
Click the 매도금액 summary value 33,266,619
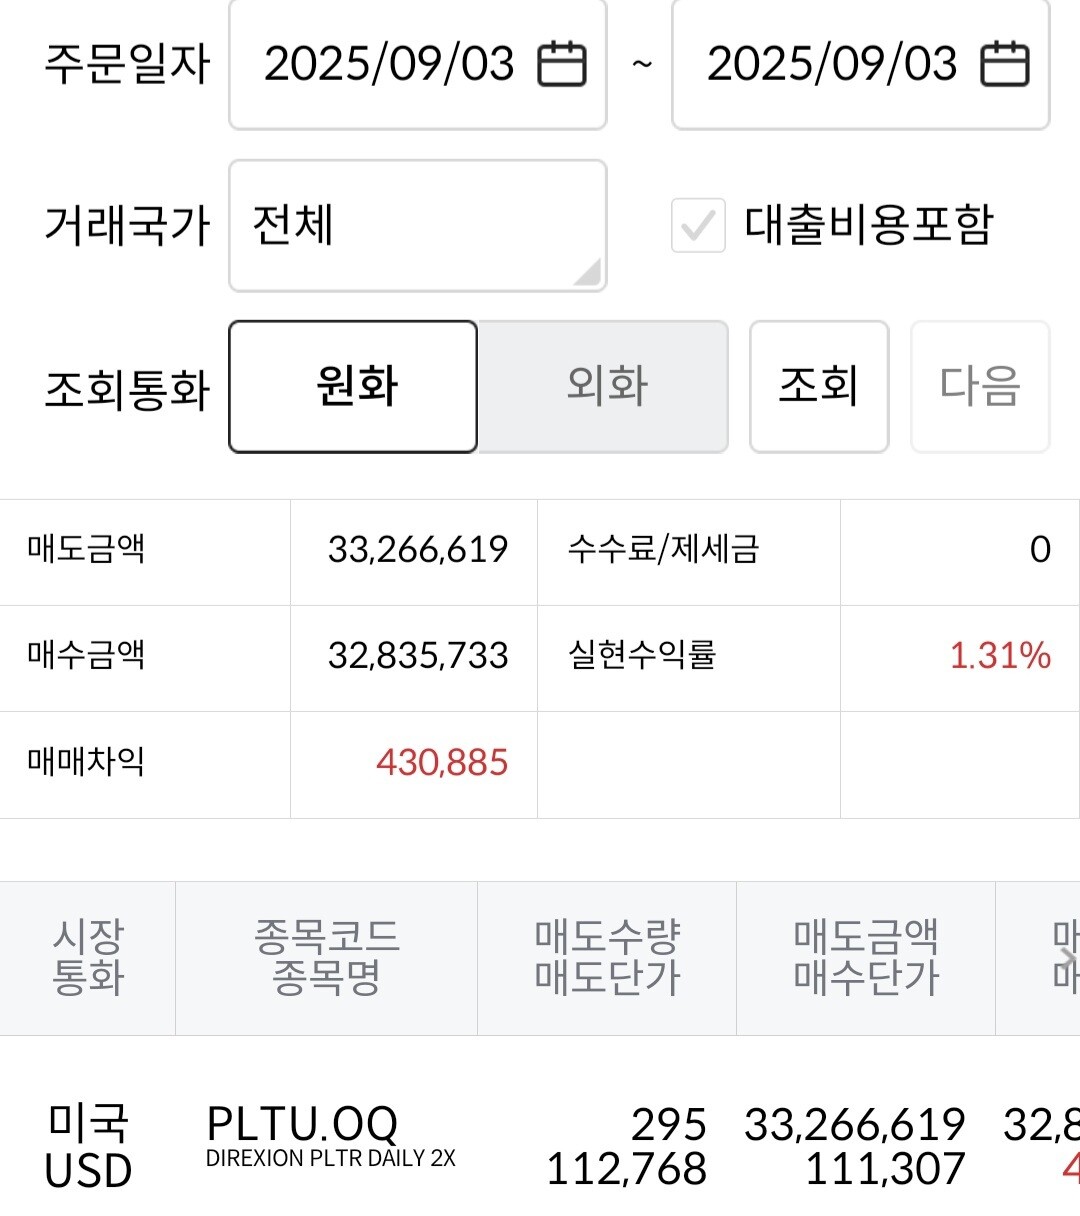(x=418, y=550)
